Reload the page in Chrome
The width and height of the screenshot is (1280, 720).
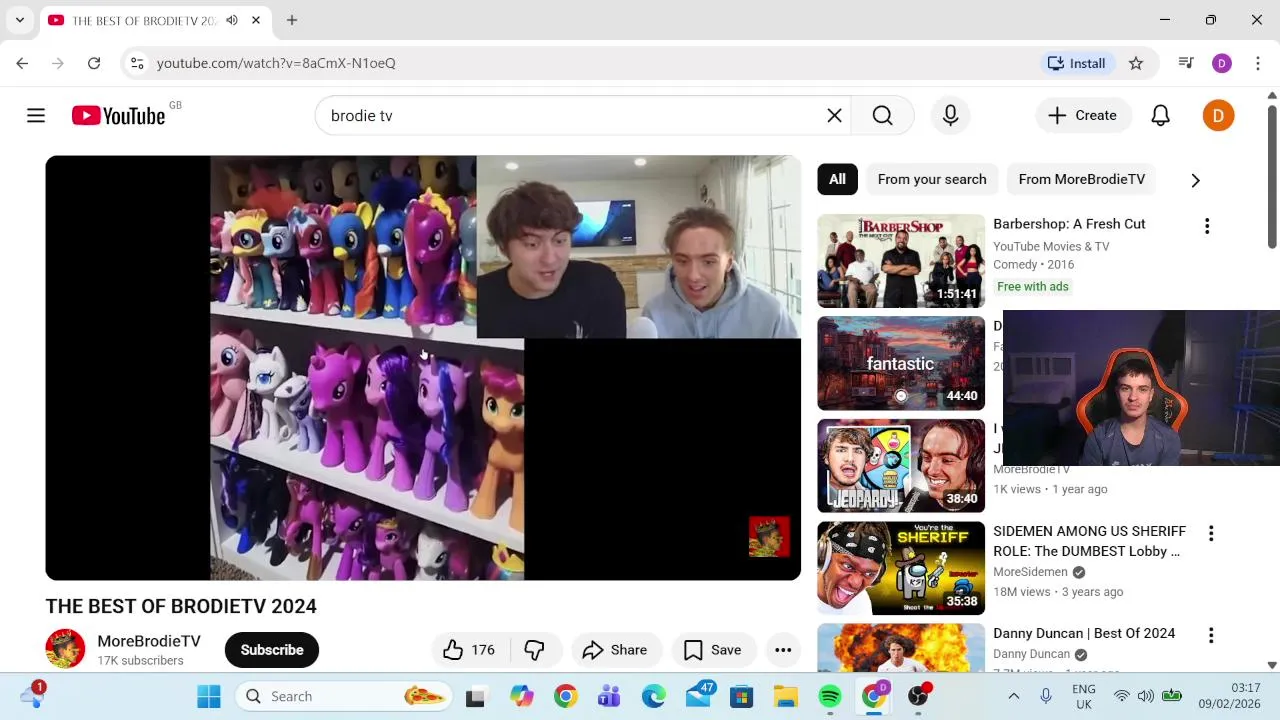click(94, 63)
